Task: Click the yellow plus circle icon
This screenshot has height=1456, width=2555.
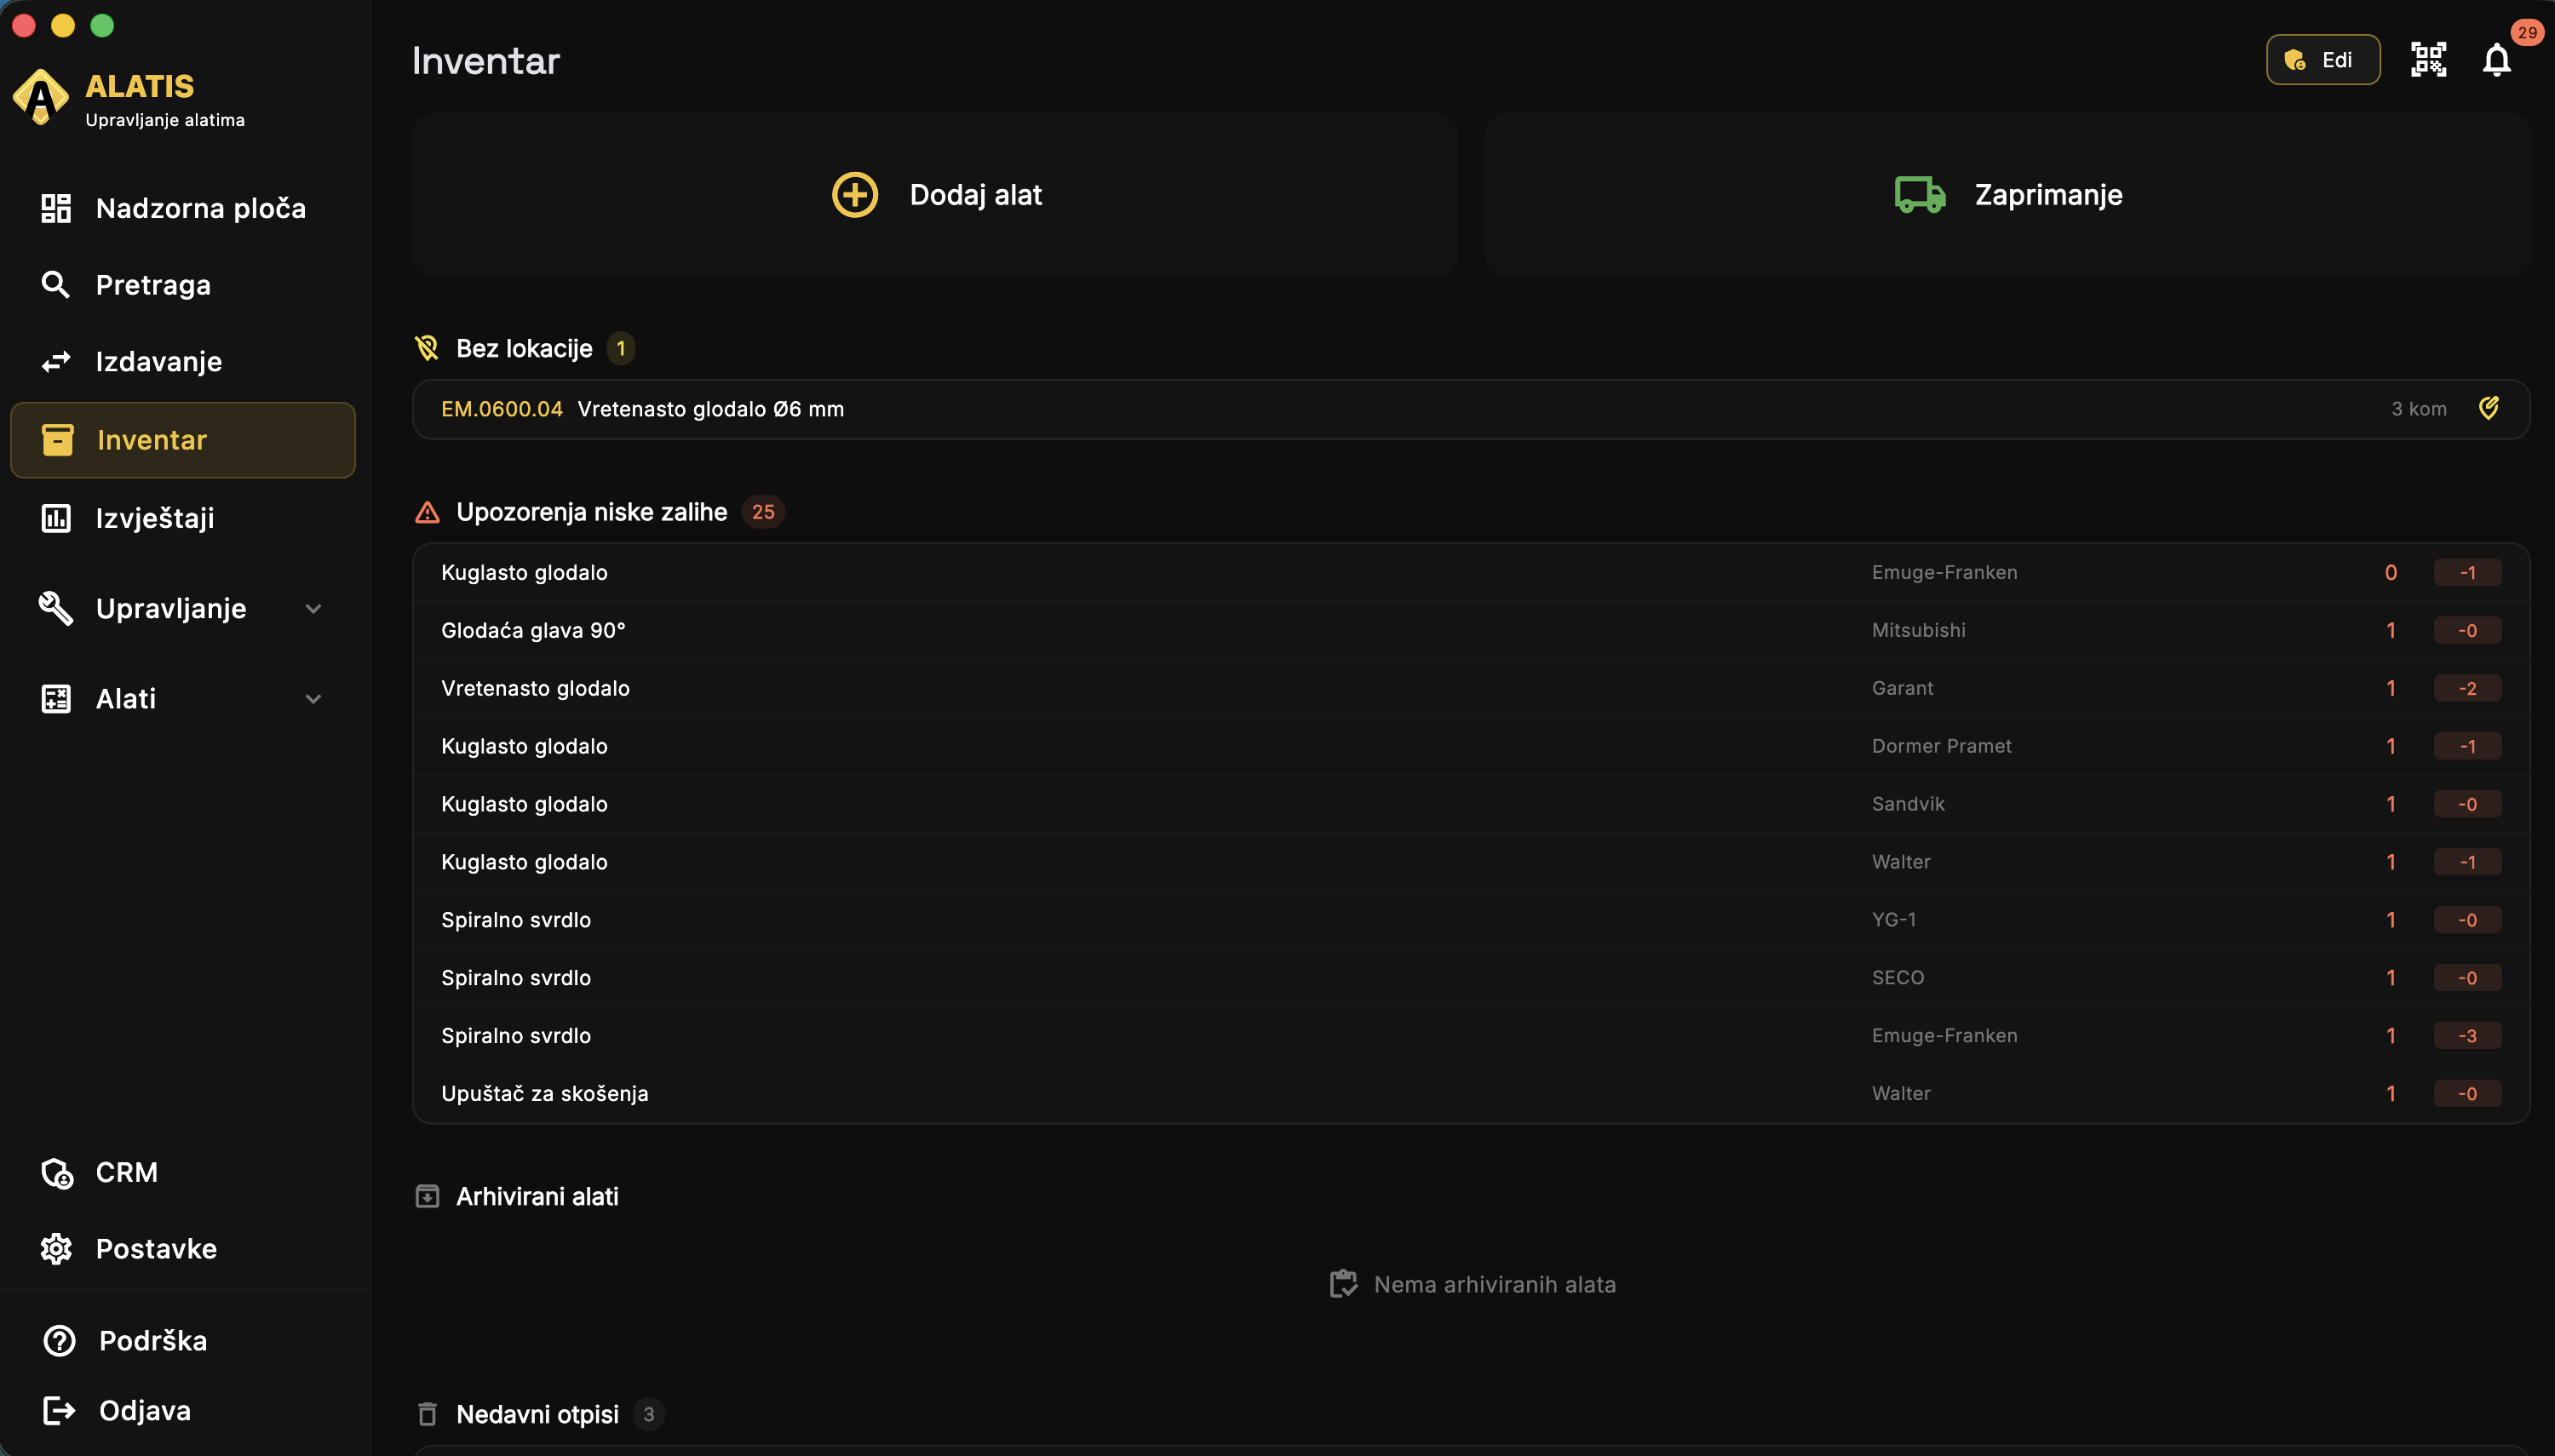Action: (855, 195)
